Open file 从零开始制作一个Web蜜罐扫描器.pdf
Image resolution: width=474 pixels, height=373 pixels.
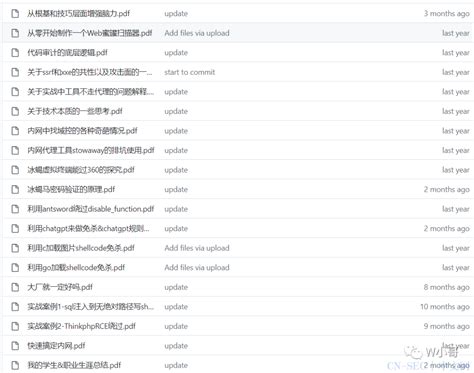point(90,33)
